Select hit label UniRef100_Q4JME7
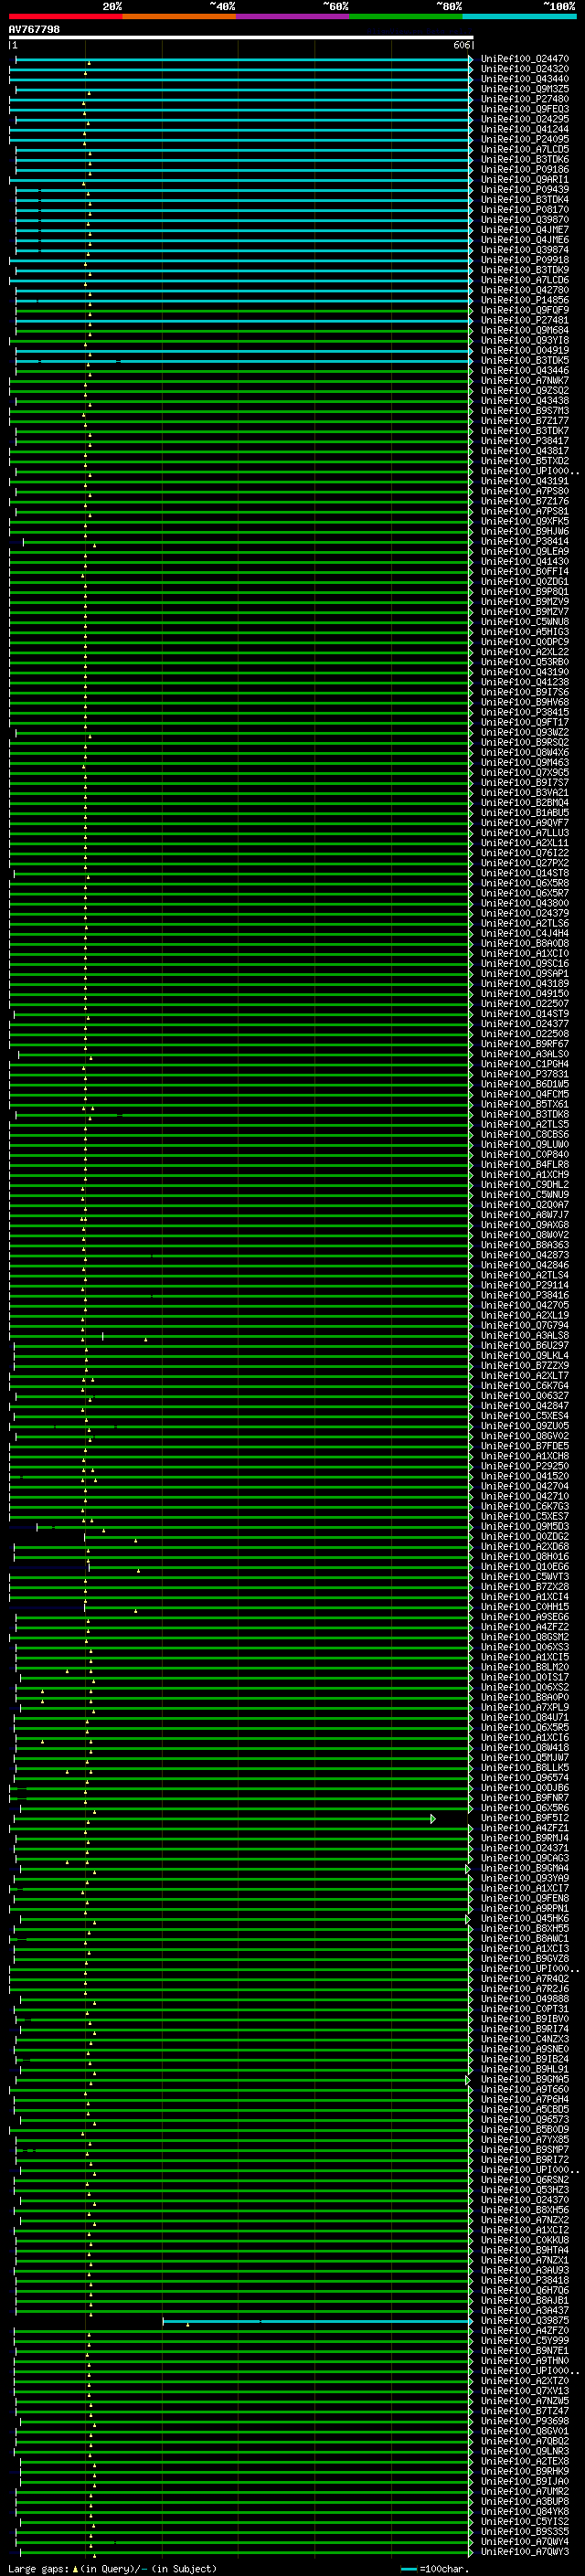This screenshot has height=2576, width=585. point(525,230)
